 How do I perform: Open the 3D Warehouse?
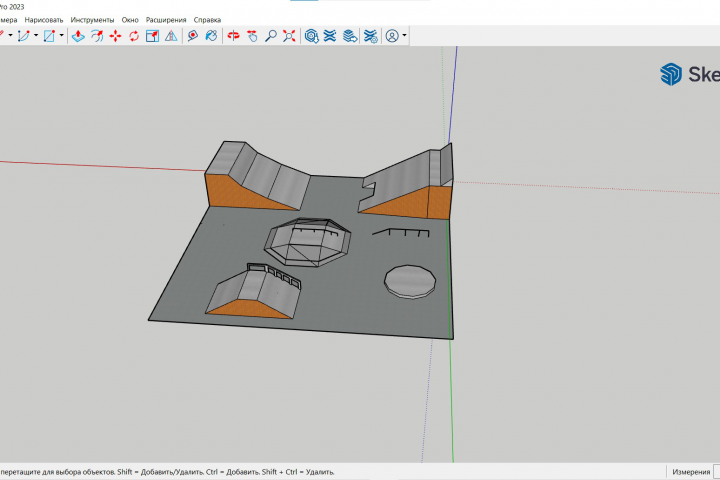(312, 36)
